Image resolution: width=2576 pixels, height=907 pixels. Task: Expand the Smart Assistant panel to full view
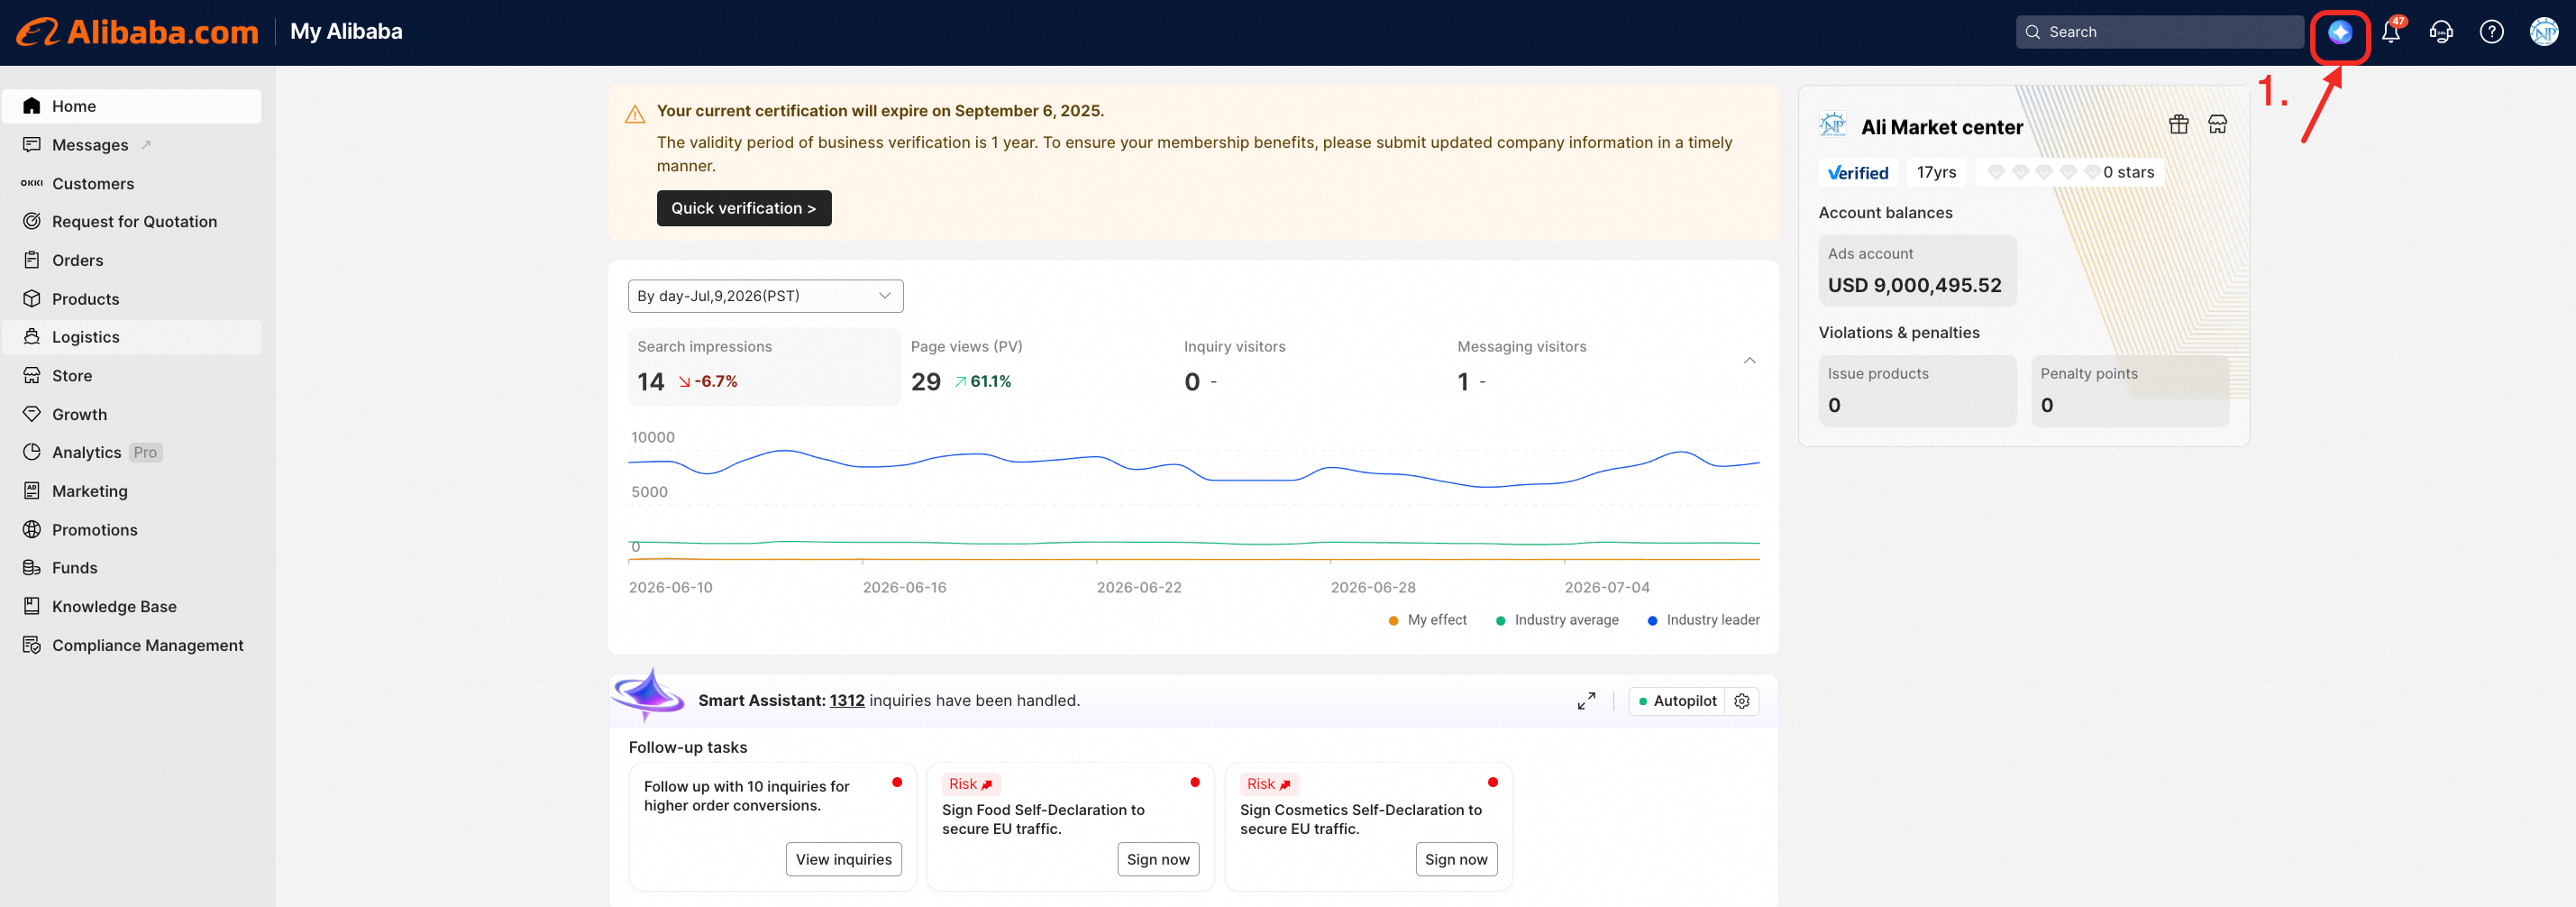tap(1586, 701)
